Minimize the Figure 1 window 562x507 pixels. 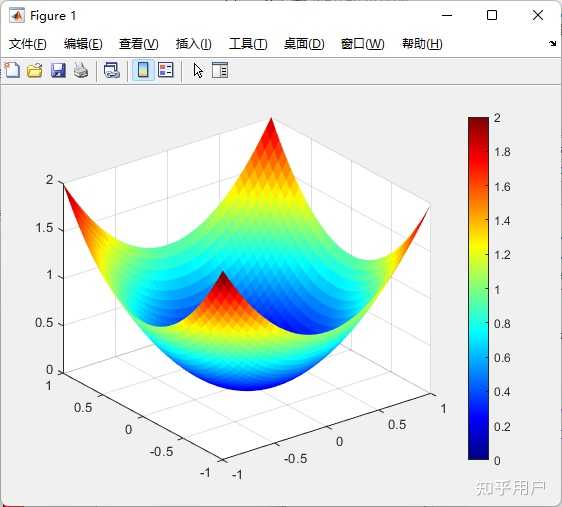[x=447, y=15]
